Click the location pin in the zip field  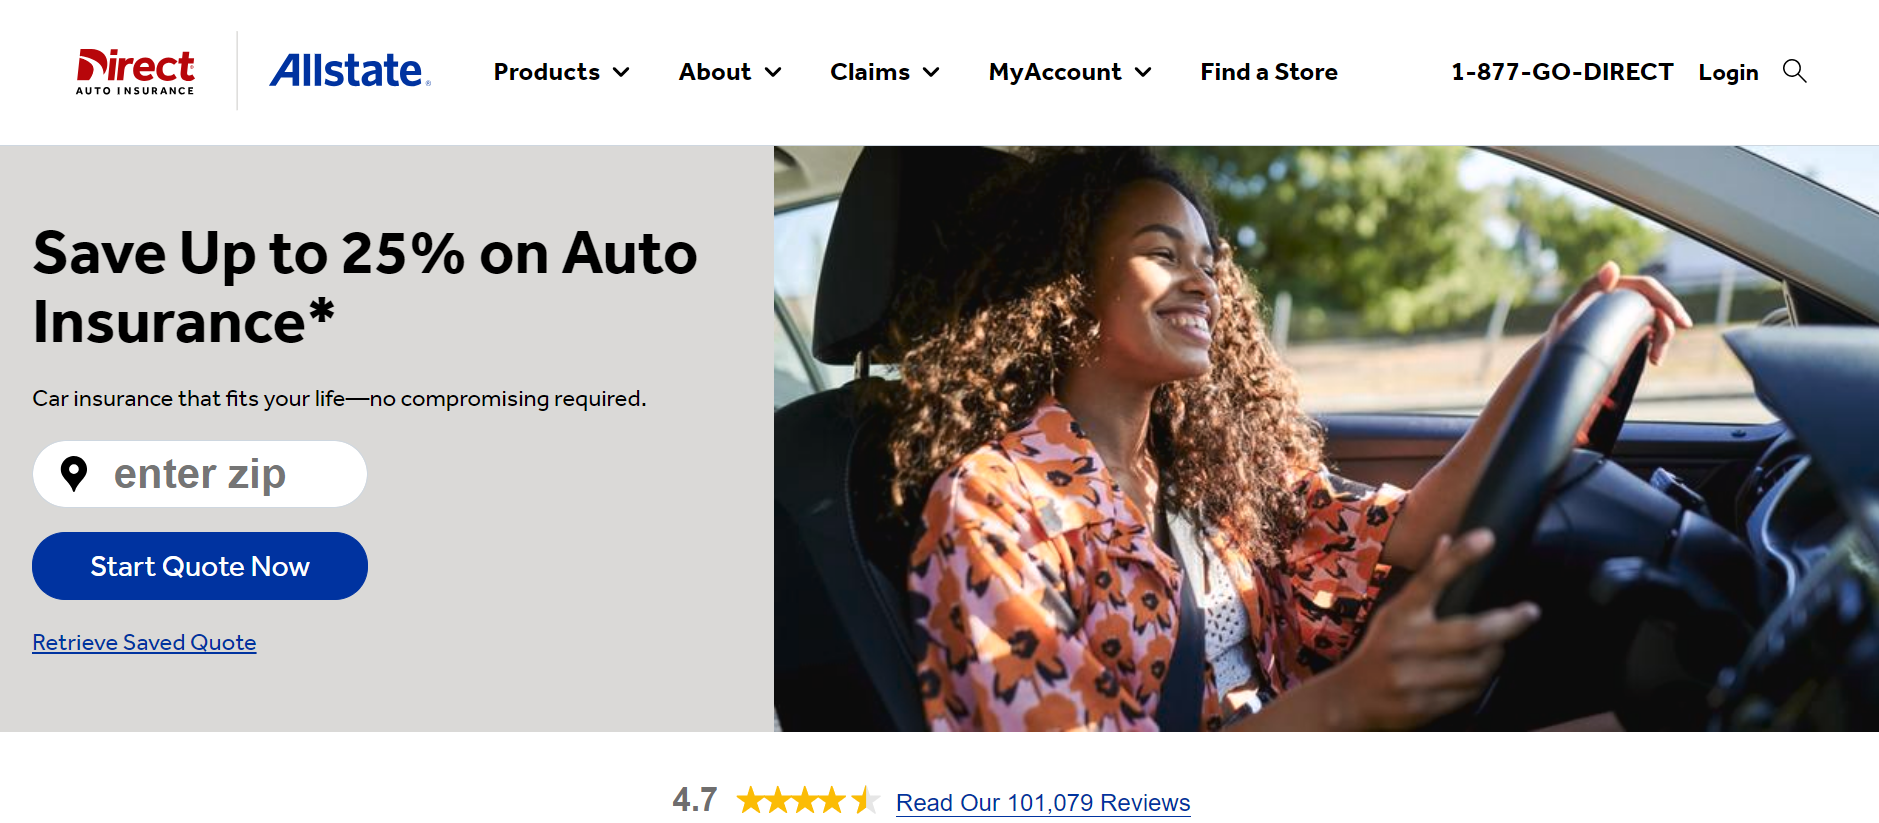(x=76, y=473)
